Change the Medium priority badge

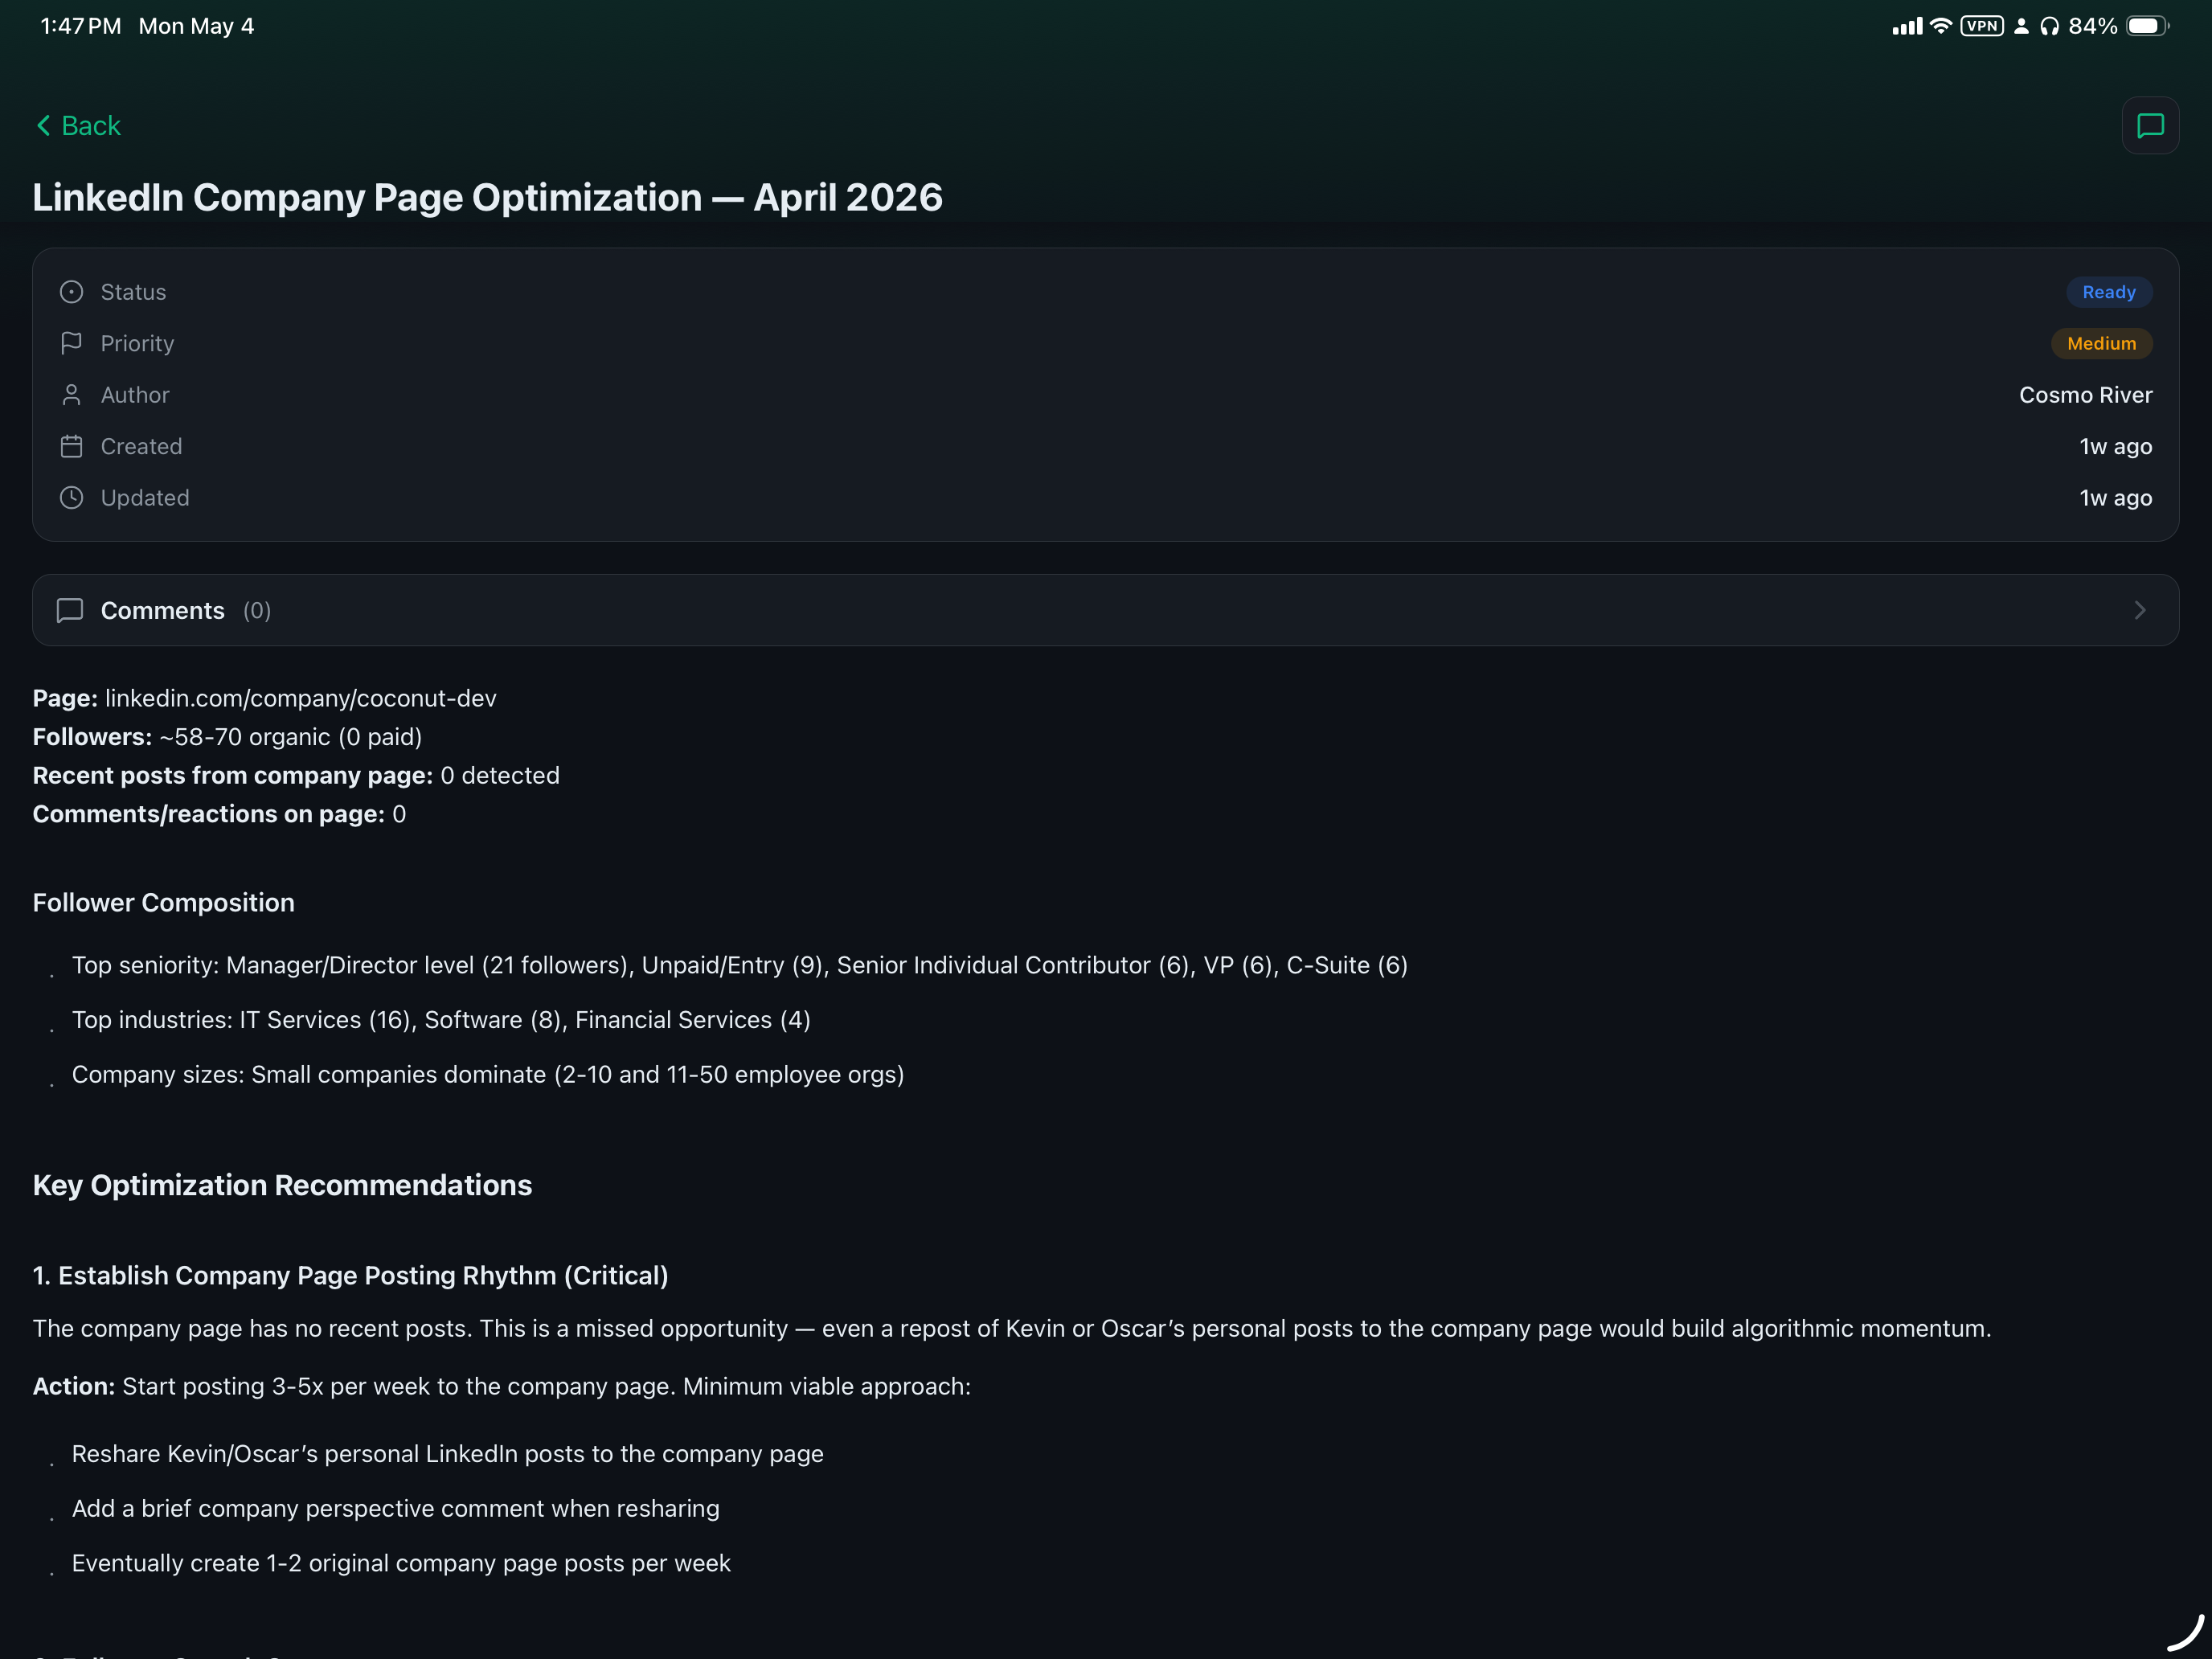pyautogui.click(x=2101, y=343)
